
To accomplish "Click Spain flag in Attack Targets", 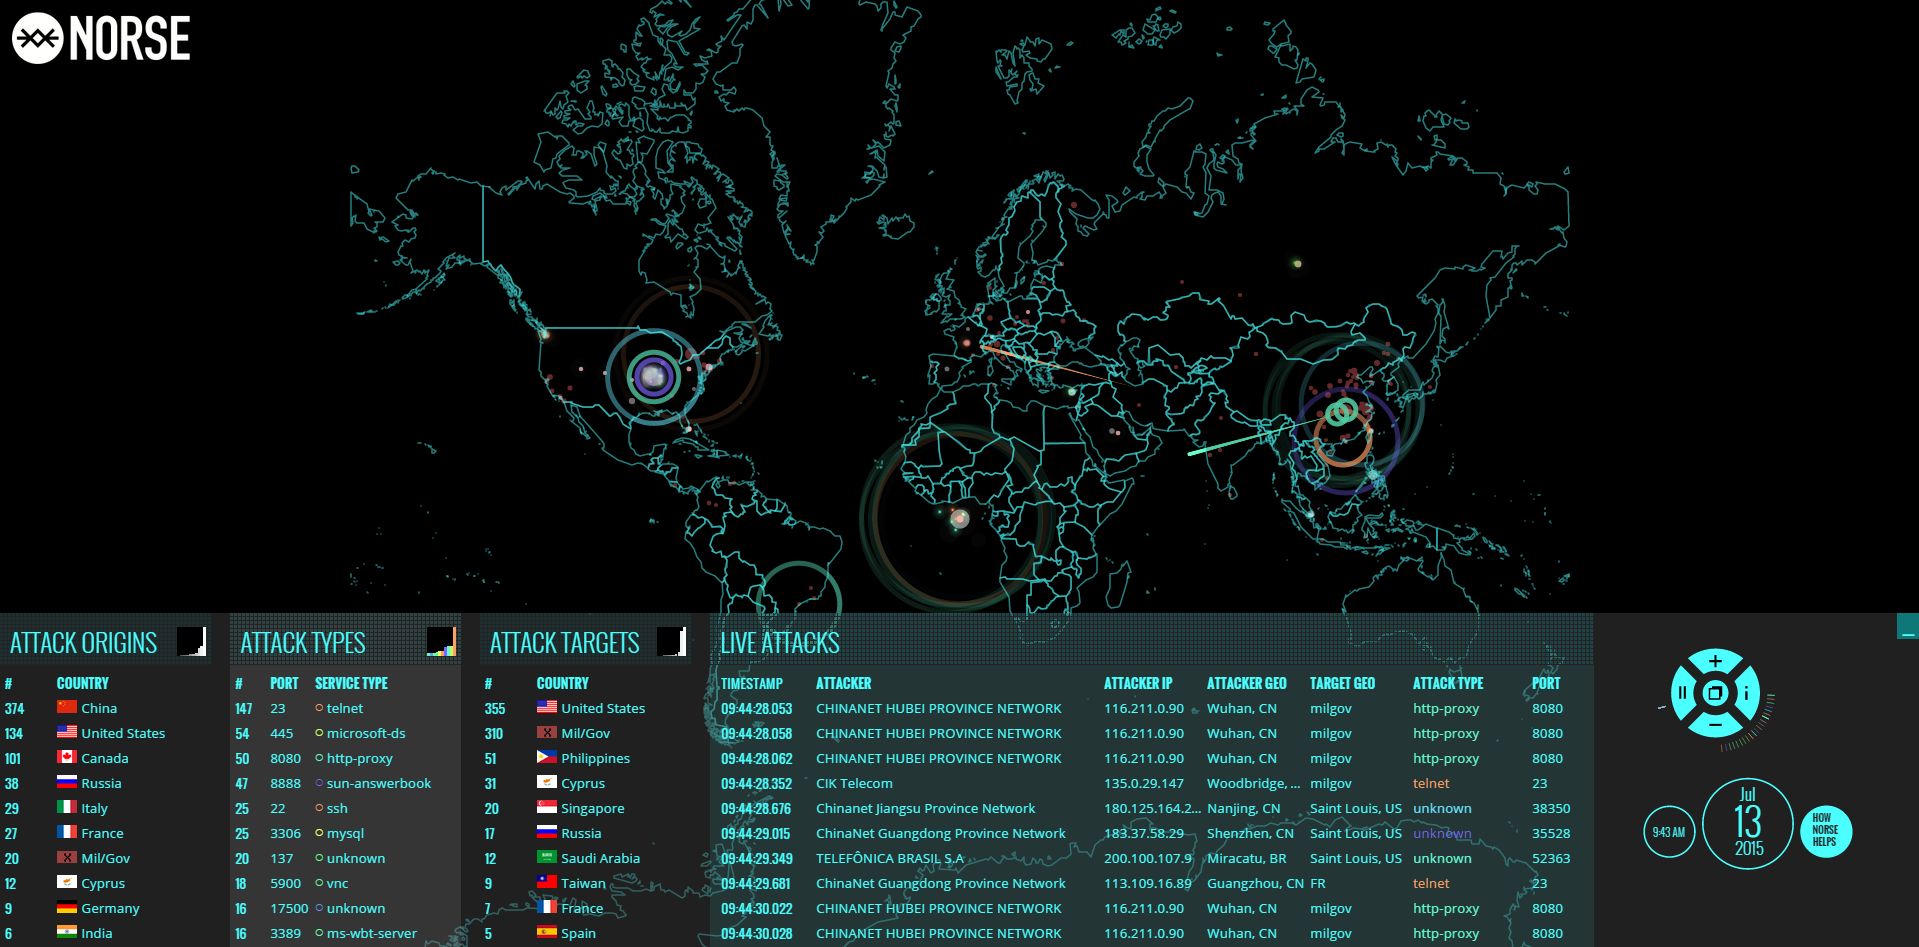I will [547, 932].
